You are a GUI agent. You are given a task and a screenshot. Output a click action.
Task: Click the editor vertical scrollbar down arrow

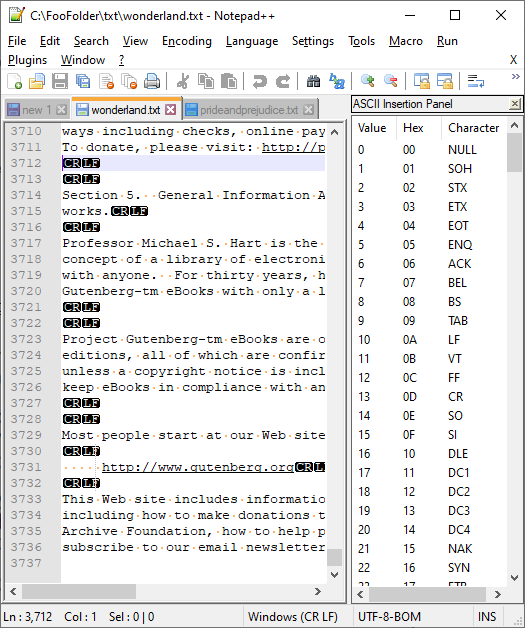tap(335, 575)
